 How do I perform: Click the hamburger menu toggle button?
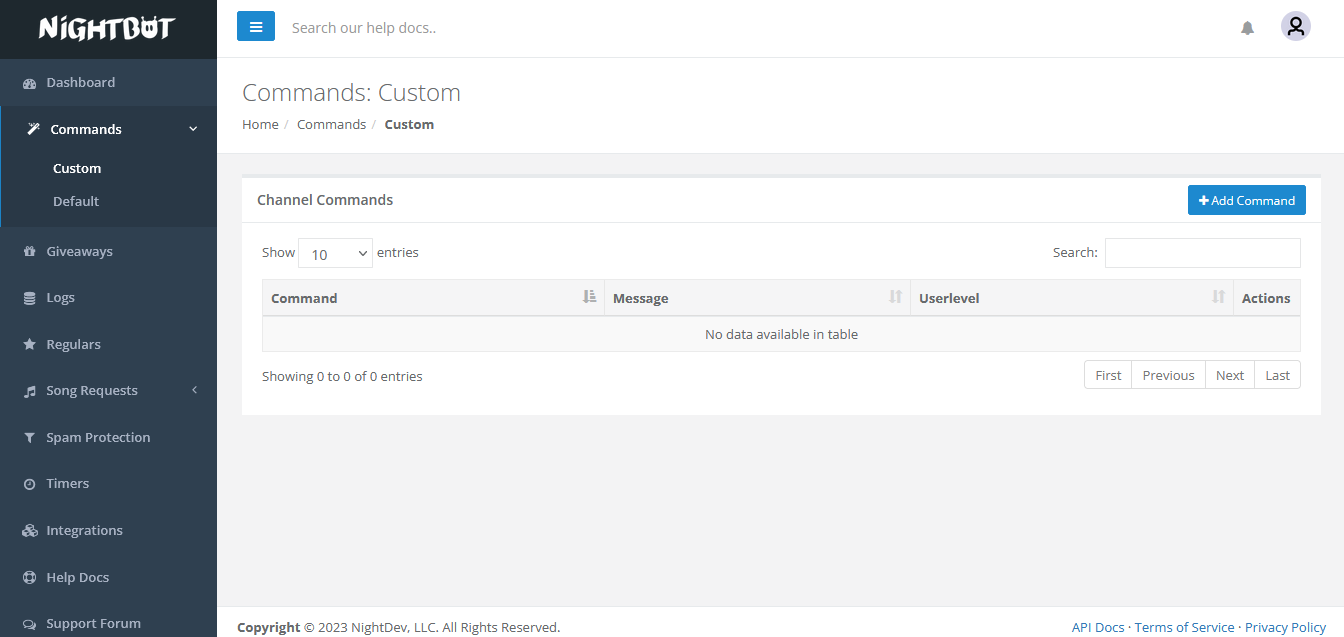tap(255, 27)
